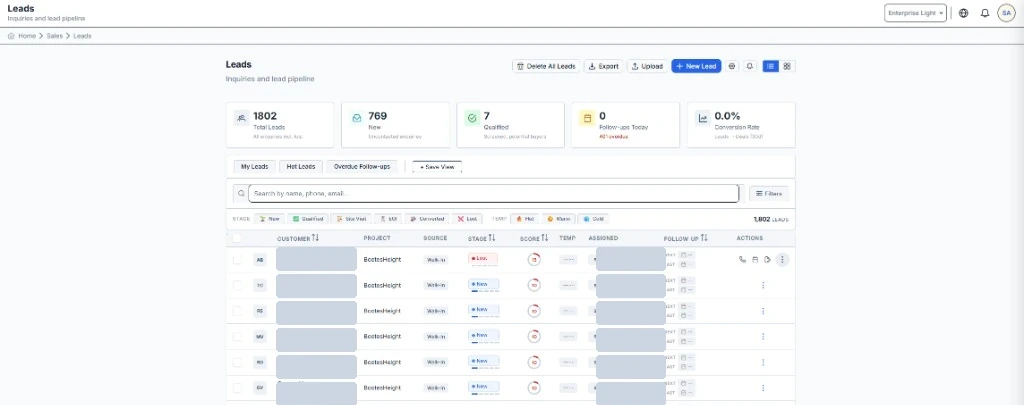Click the Total Leads people icon
Viewport: 1024px width, 405px height.
click(x=242, y=118)
